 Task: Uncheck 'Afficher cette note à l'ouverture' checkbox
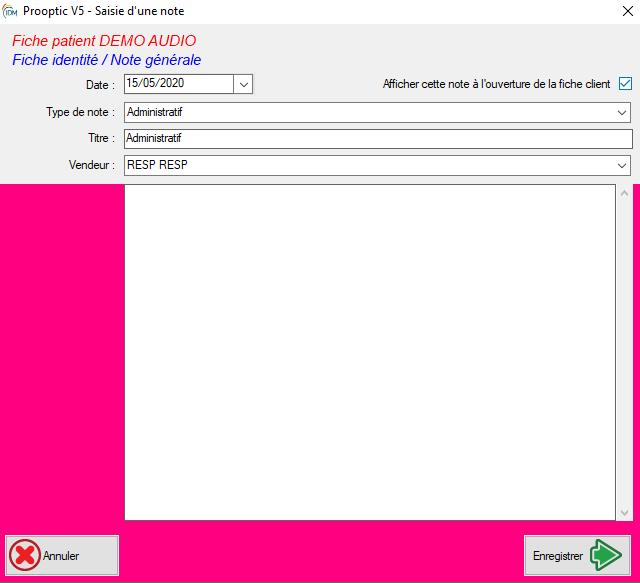tap(625, 84)
